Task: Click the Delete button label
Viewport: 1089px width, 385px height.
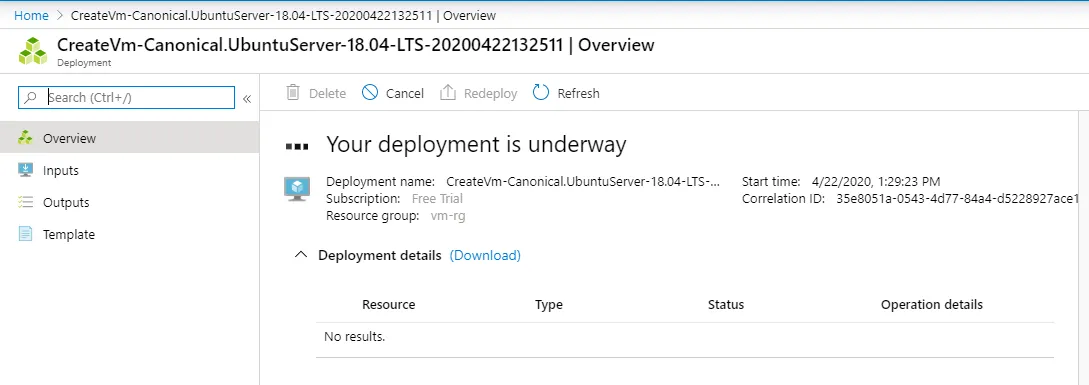Action: coord(327,93)
